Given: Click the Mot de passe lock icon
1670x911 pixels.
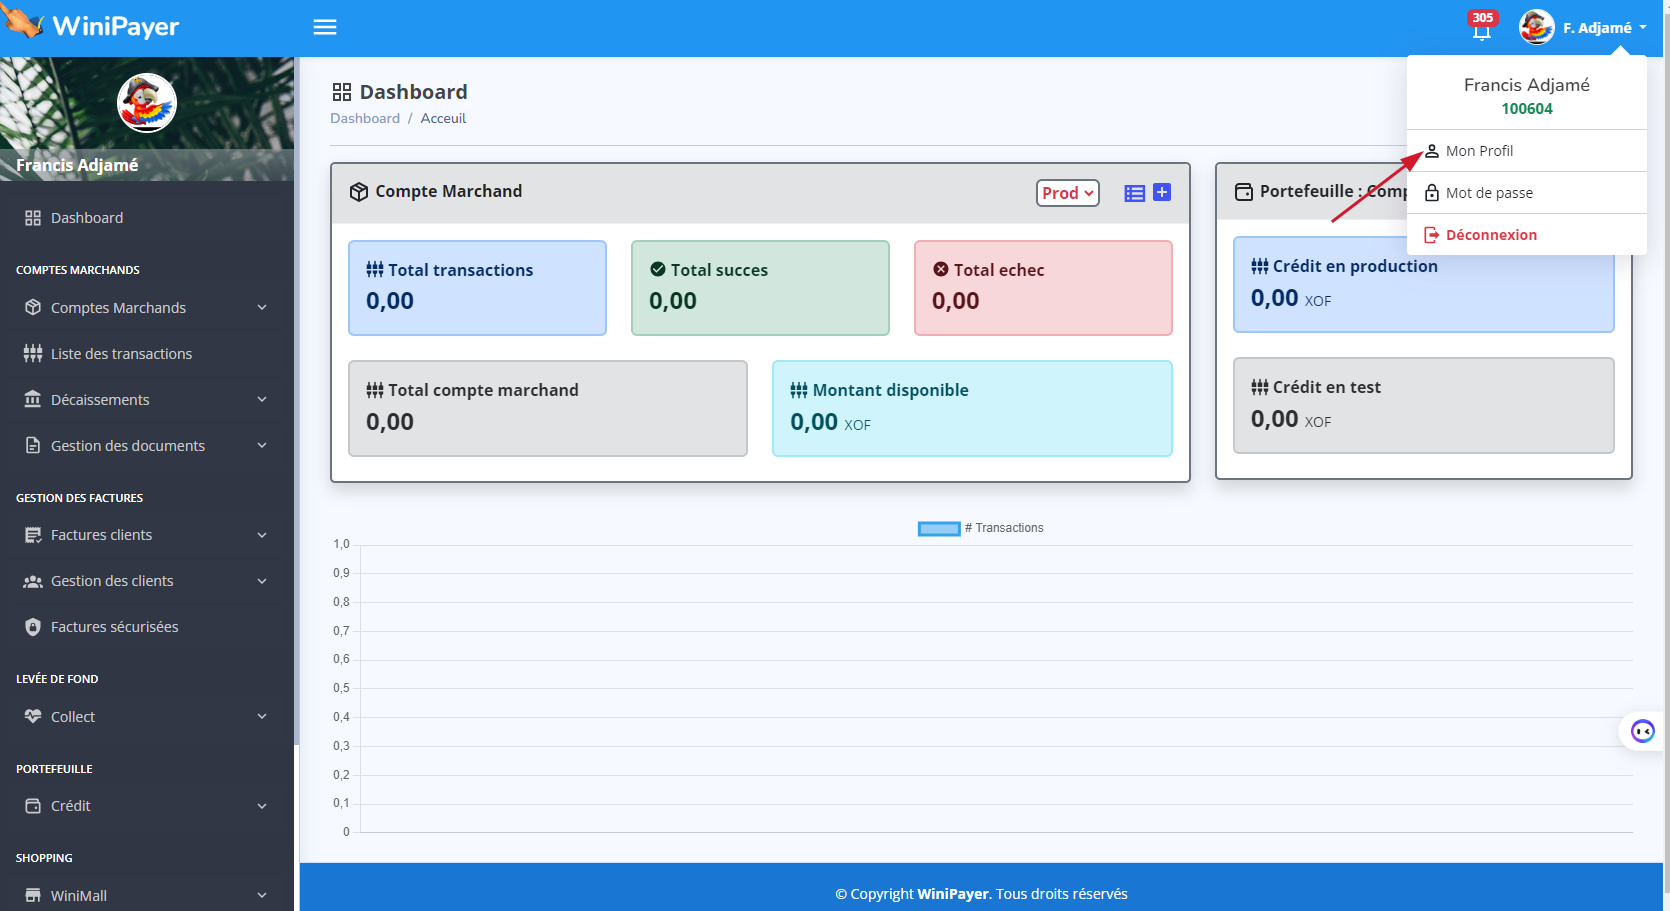Looking at the screenshot, I should click(x=1432, y=193).
